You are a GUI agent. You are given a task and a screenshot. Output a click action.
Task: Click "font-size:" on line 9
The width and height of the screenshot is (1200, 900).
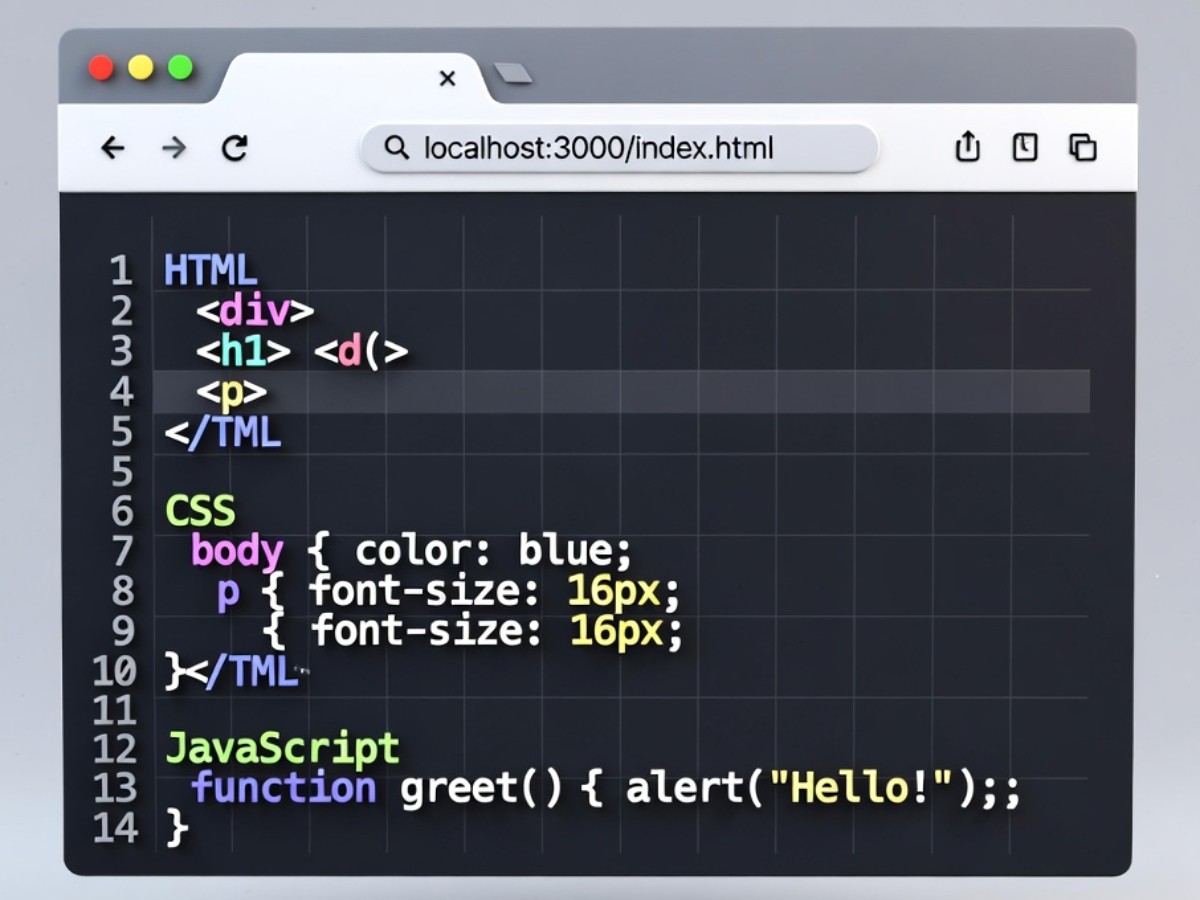coord(427,631)
